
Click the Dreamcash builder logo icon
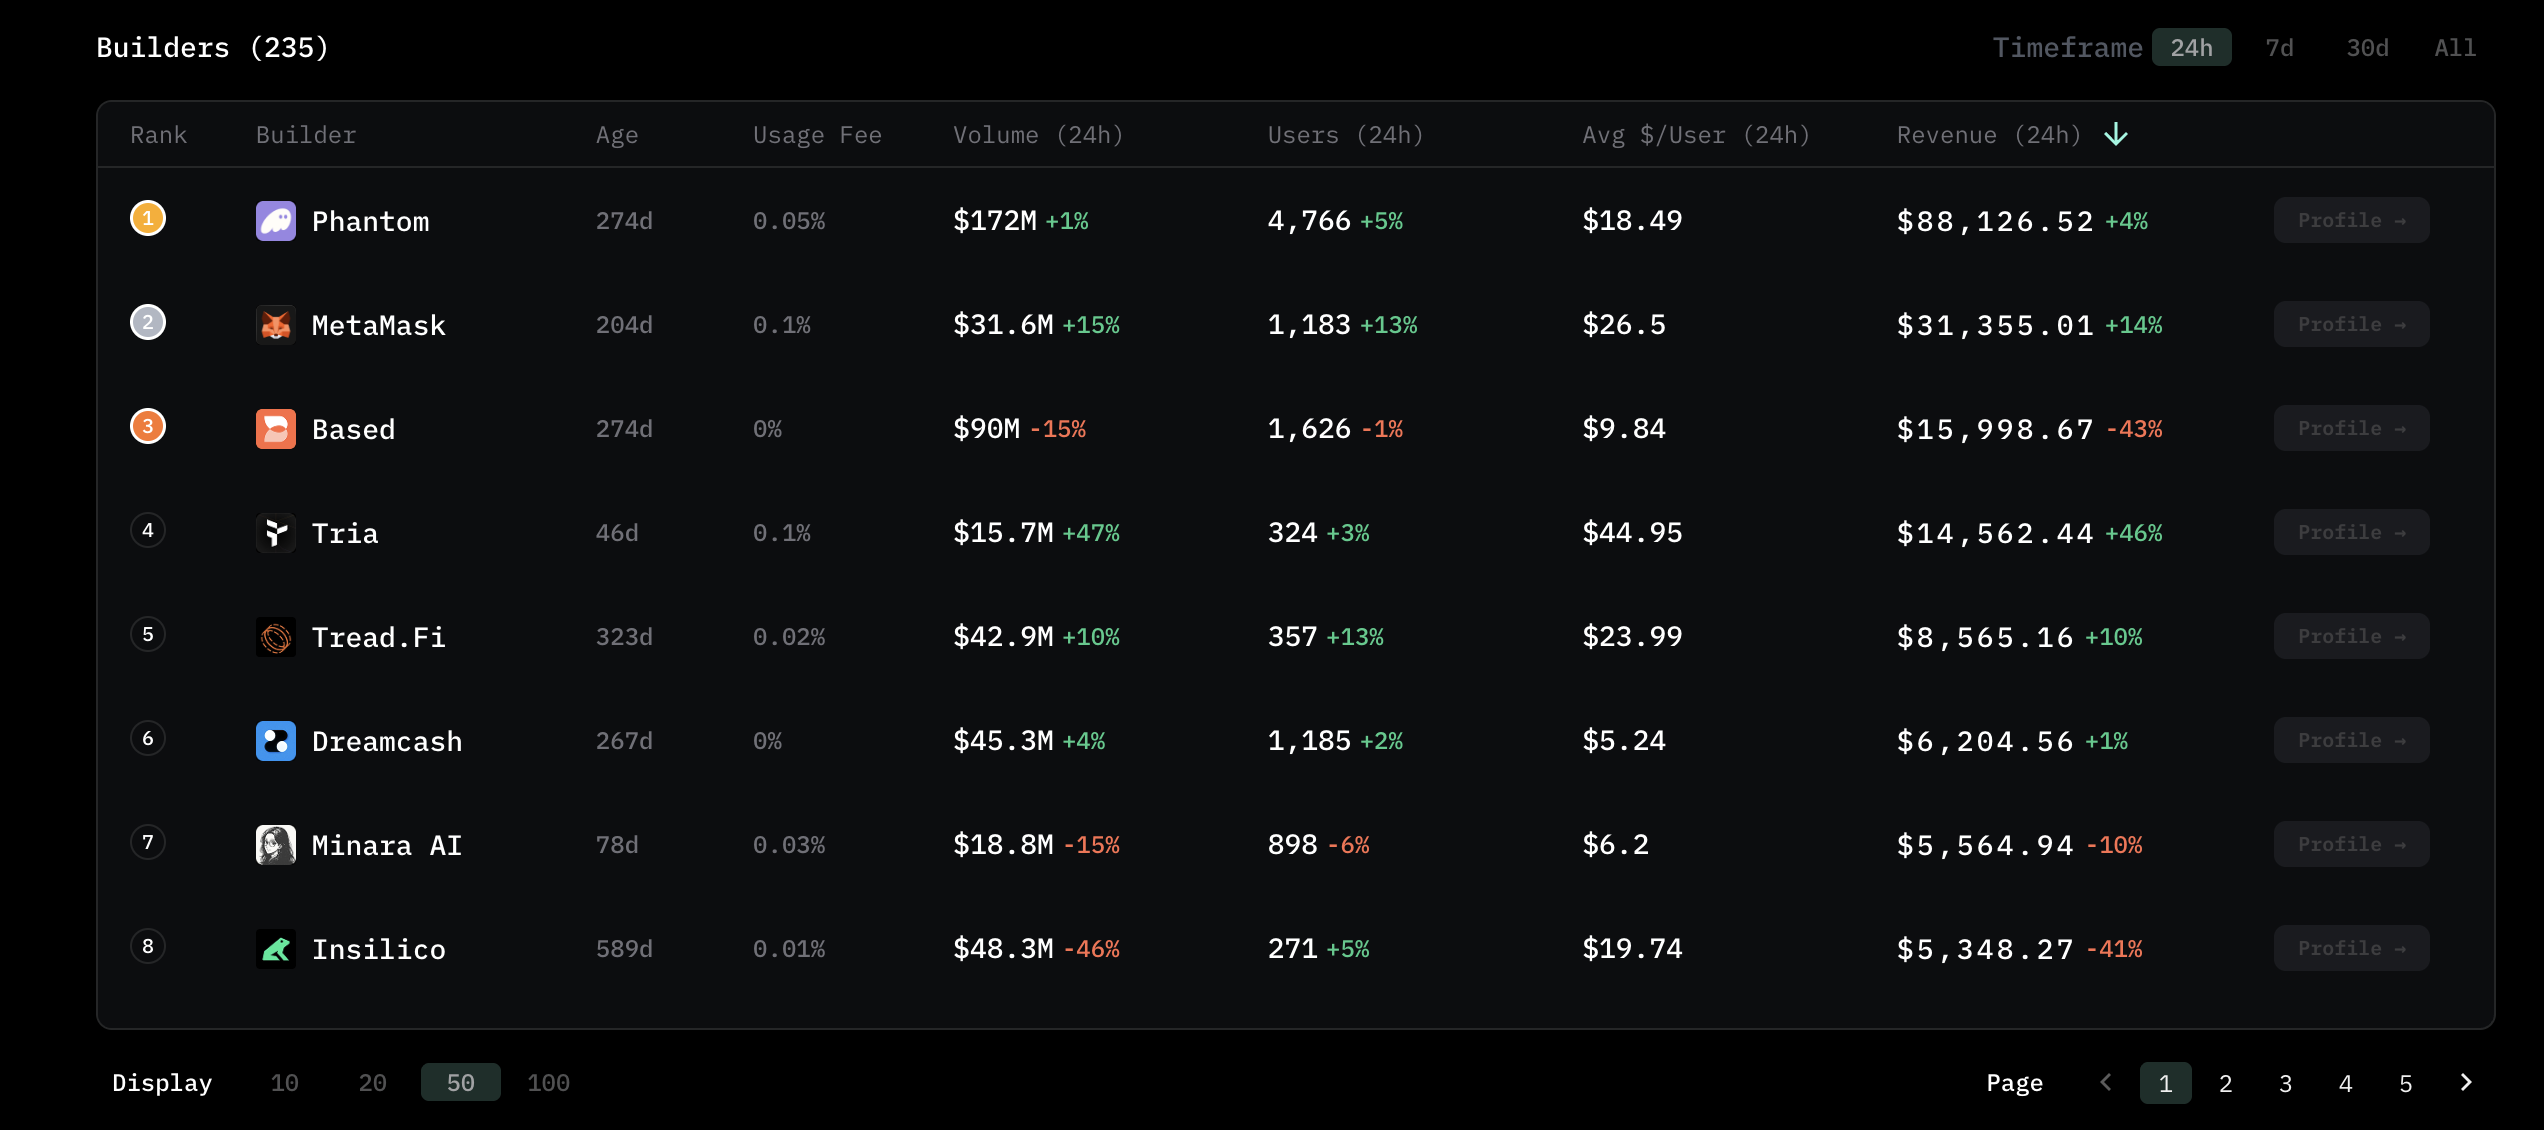click(276, 741)
